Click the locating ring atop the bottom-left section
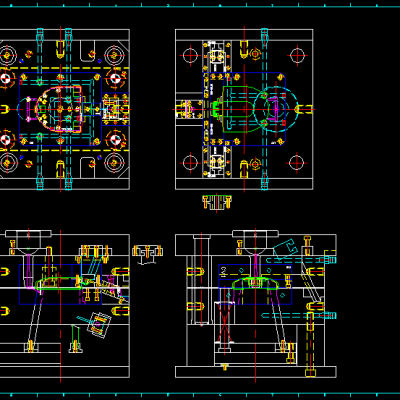Screen dimensions: 400x400 (x=28, y=233)
